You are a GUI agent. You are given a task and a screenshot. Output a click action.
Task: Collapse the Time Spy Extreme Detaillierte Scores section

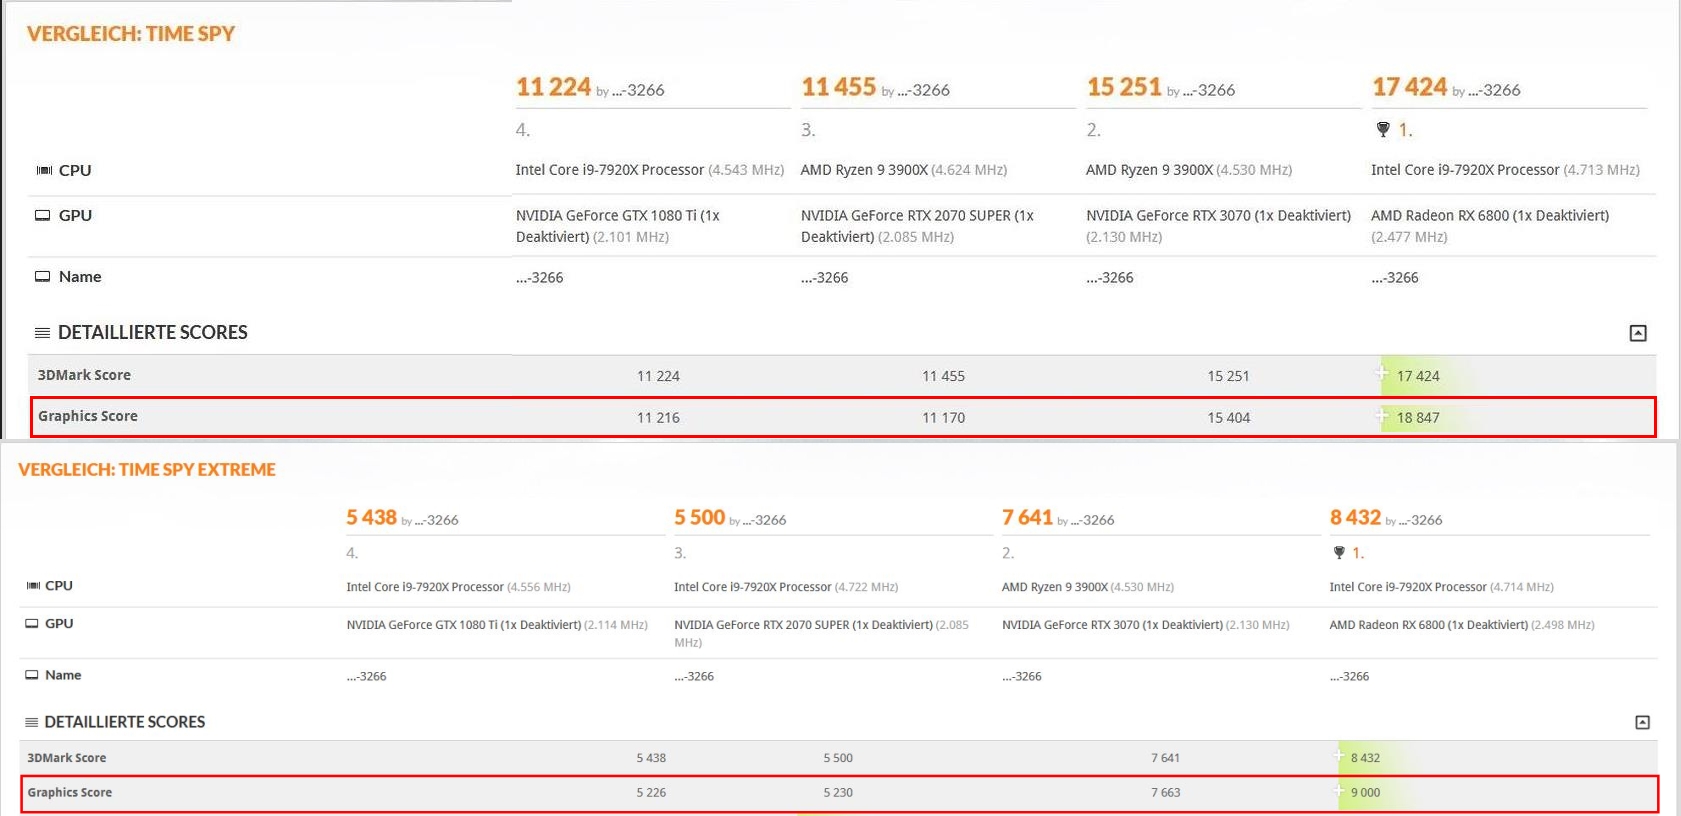(x=1642, y=722)
